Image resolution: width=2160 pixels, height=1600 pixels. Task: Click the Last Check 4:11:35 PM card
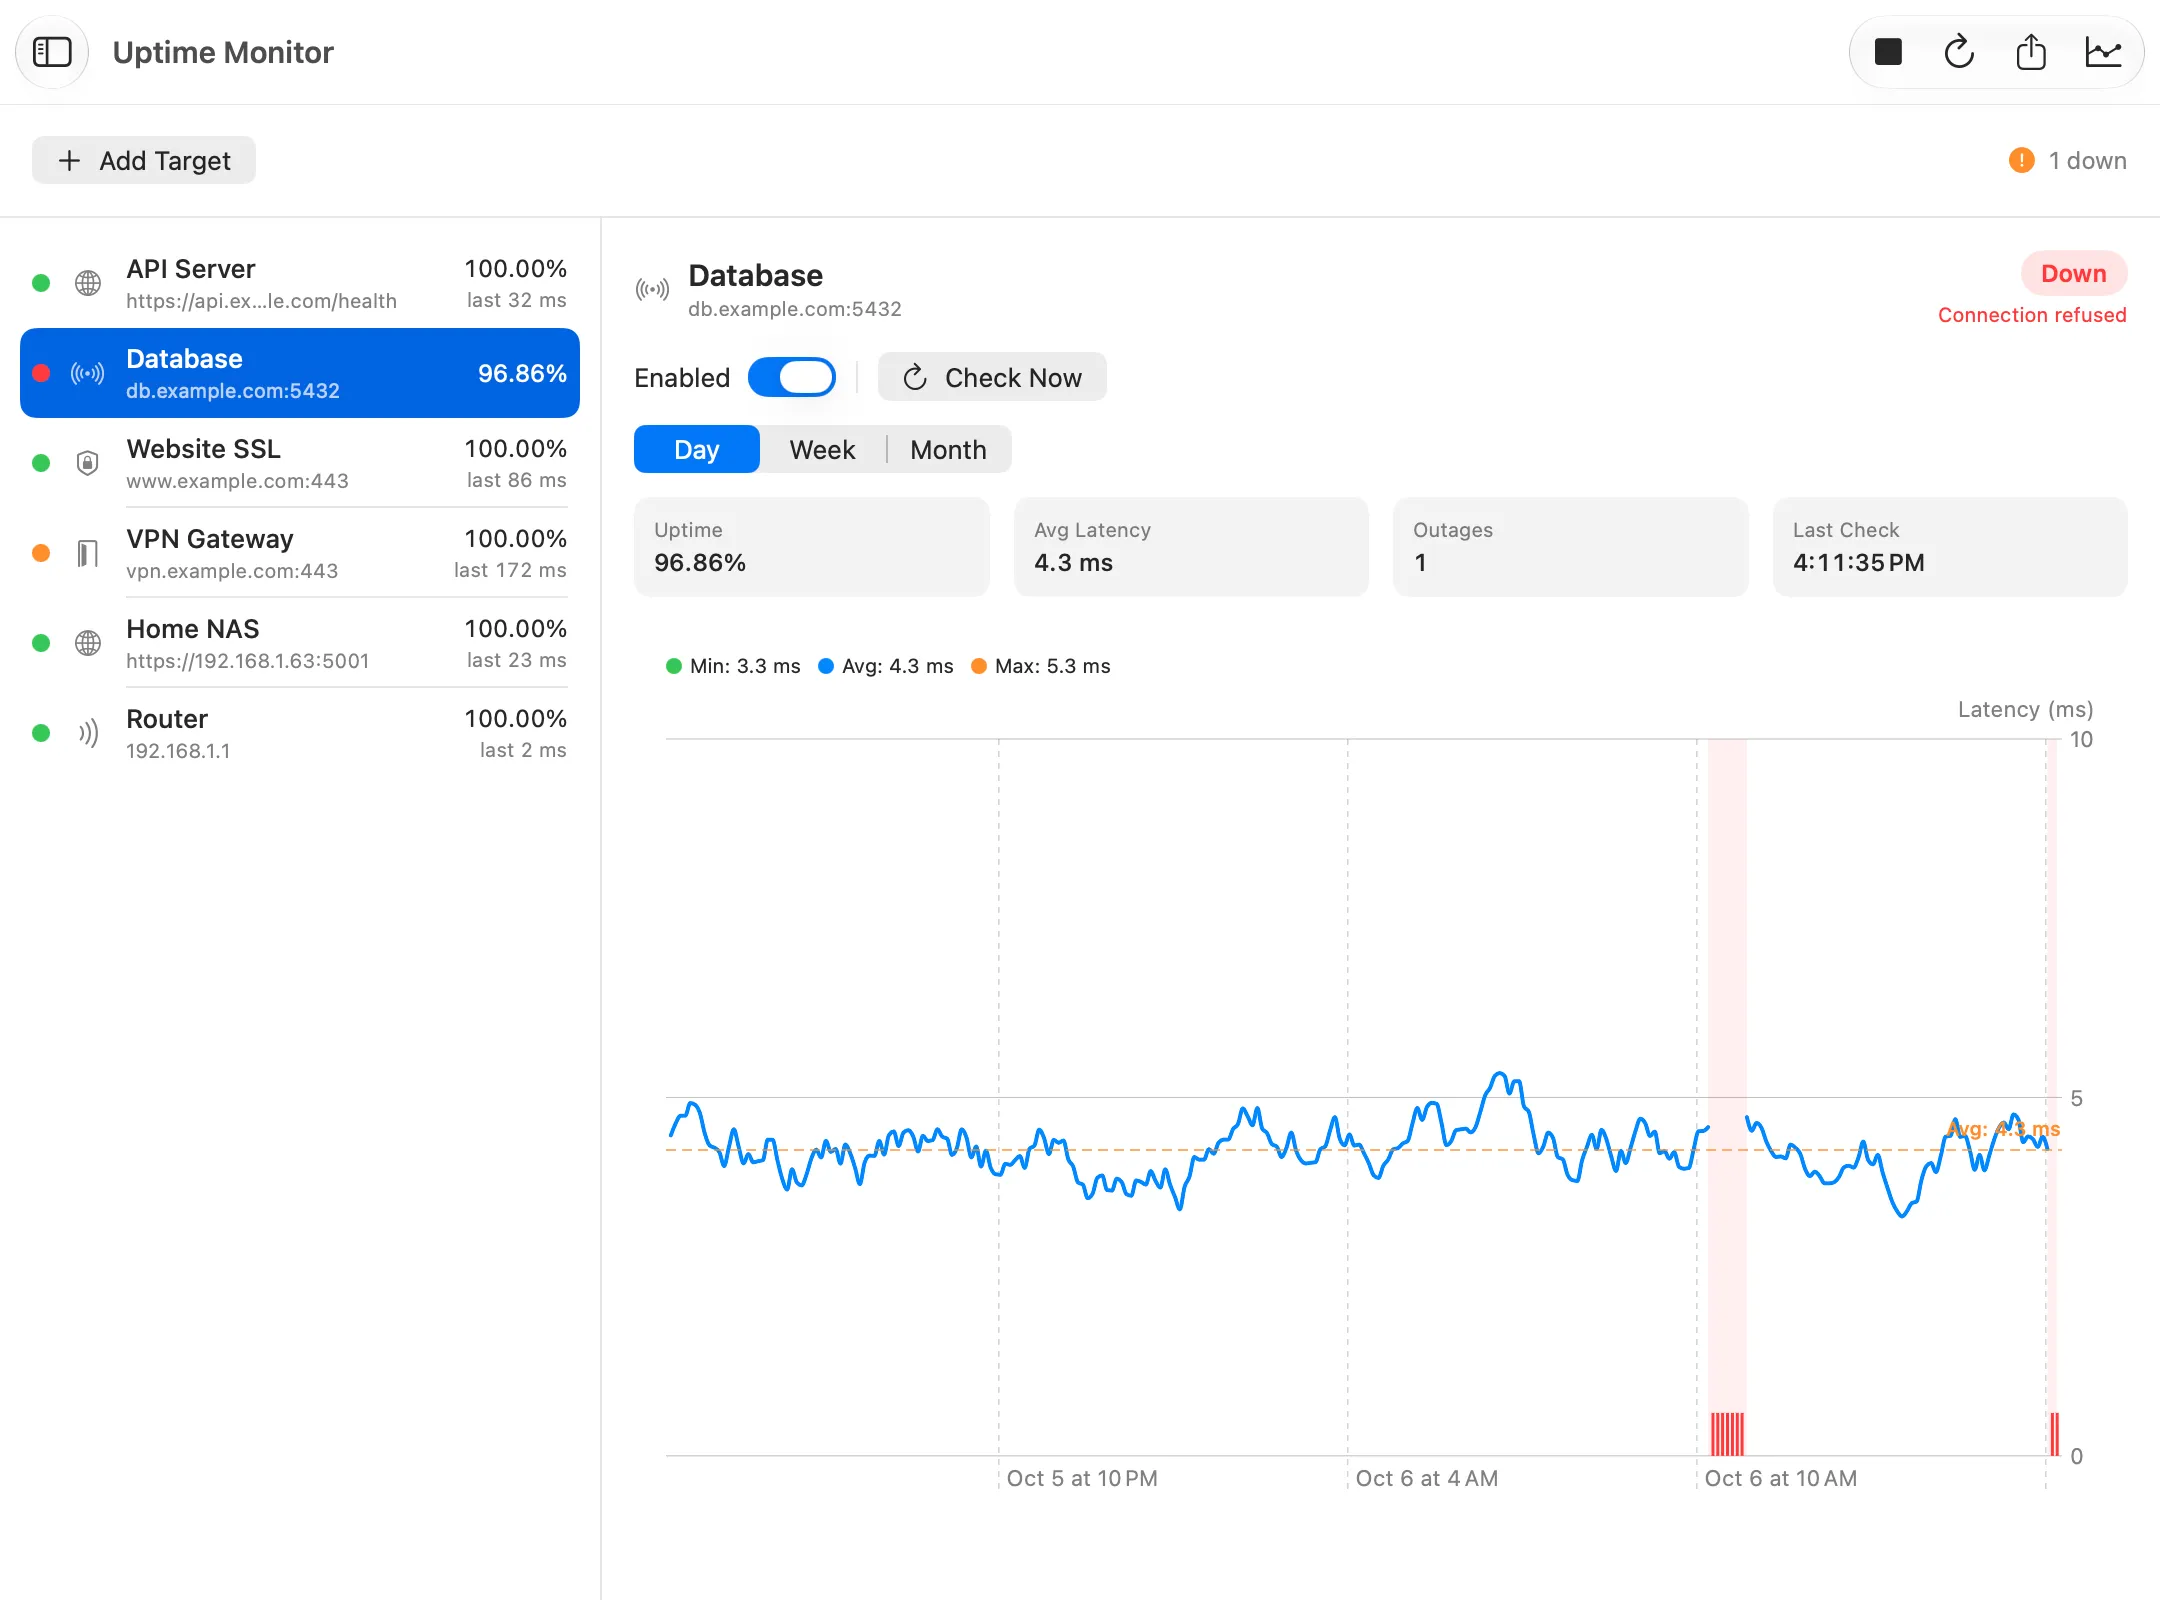(1950, 547)
